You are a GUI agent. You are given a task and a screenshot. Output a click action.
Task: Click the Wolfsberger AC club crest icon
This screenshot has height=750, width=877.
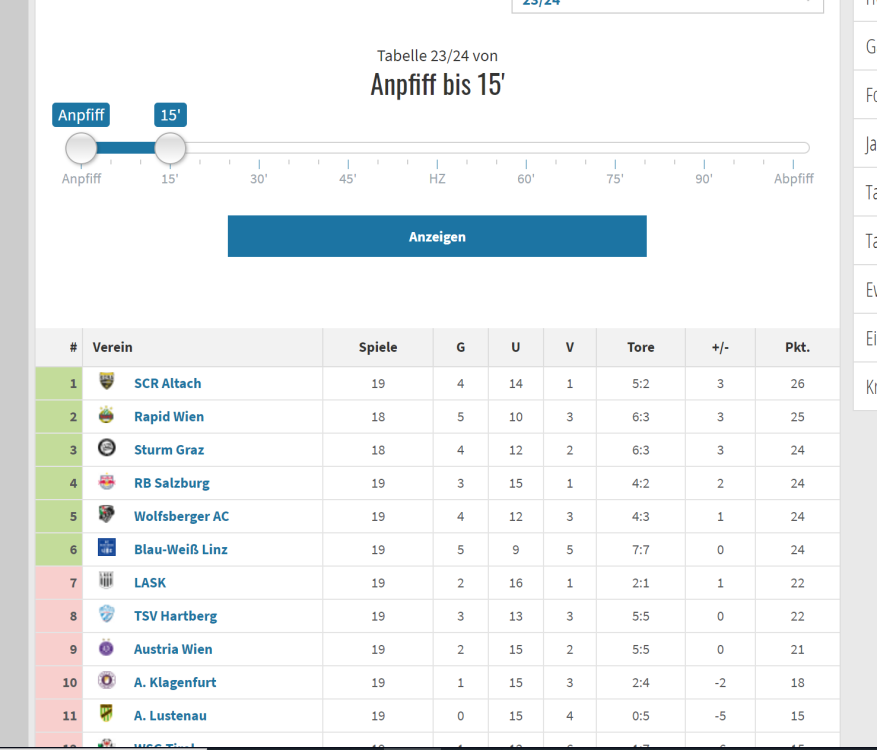[107, 515]
